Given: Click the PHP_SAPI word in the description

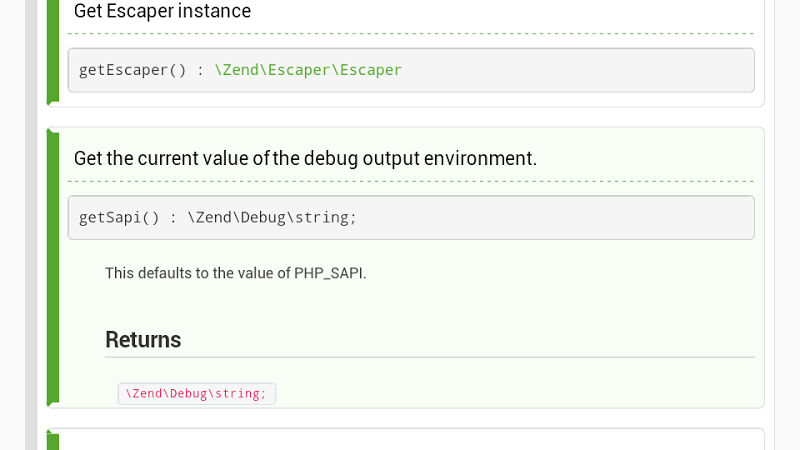Looking at the screenshot, I should pos(329,273).
